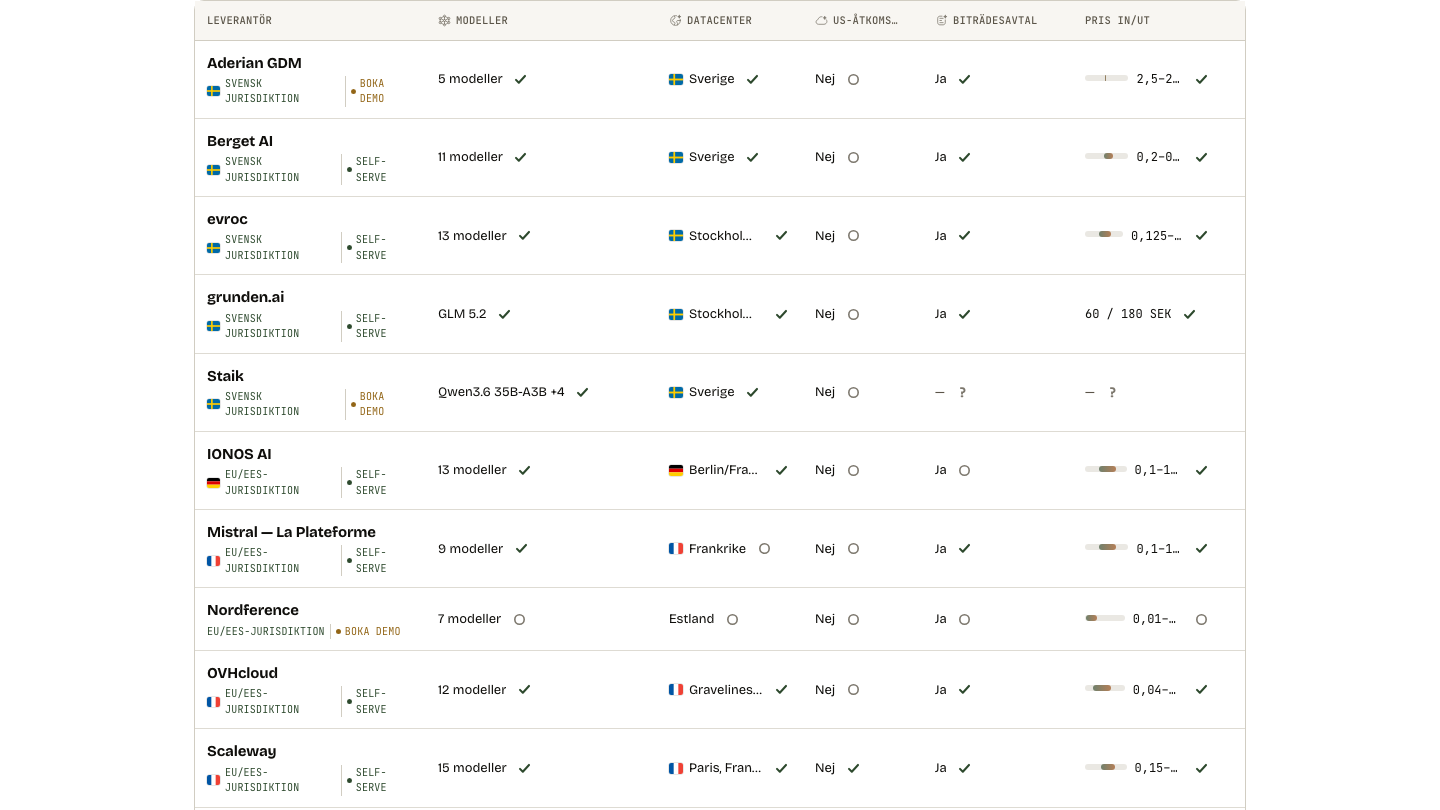
Task: Click the French flag under Scaleway provider
Action: coord(213,780)
